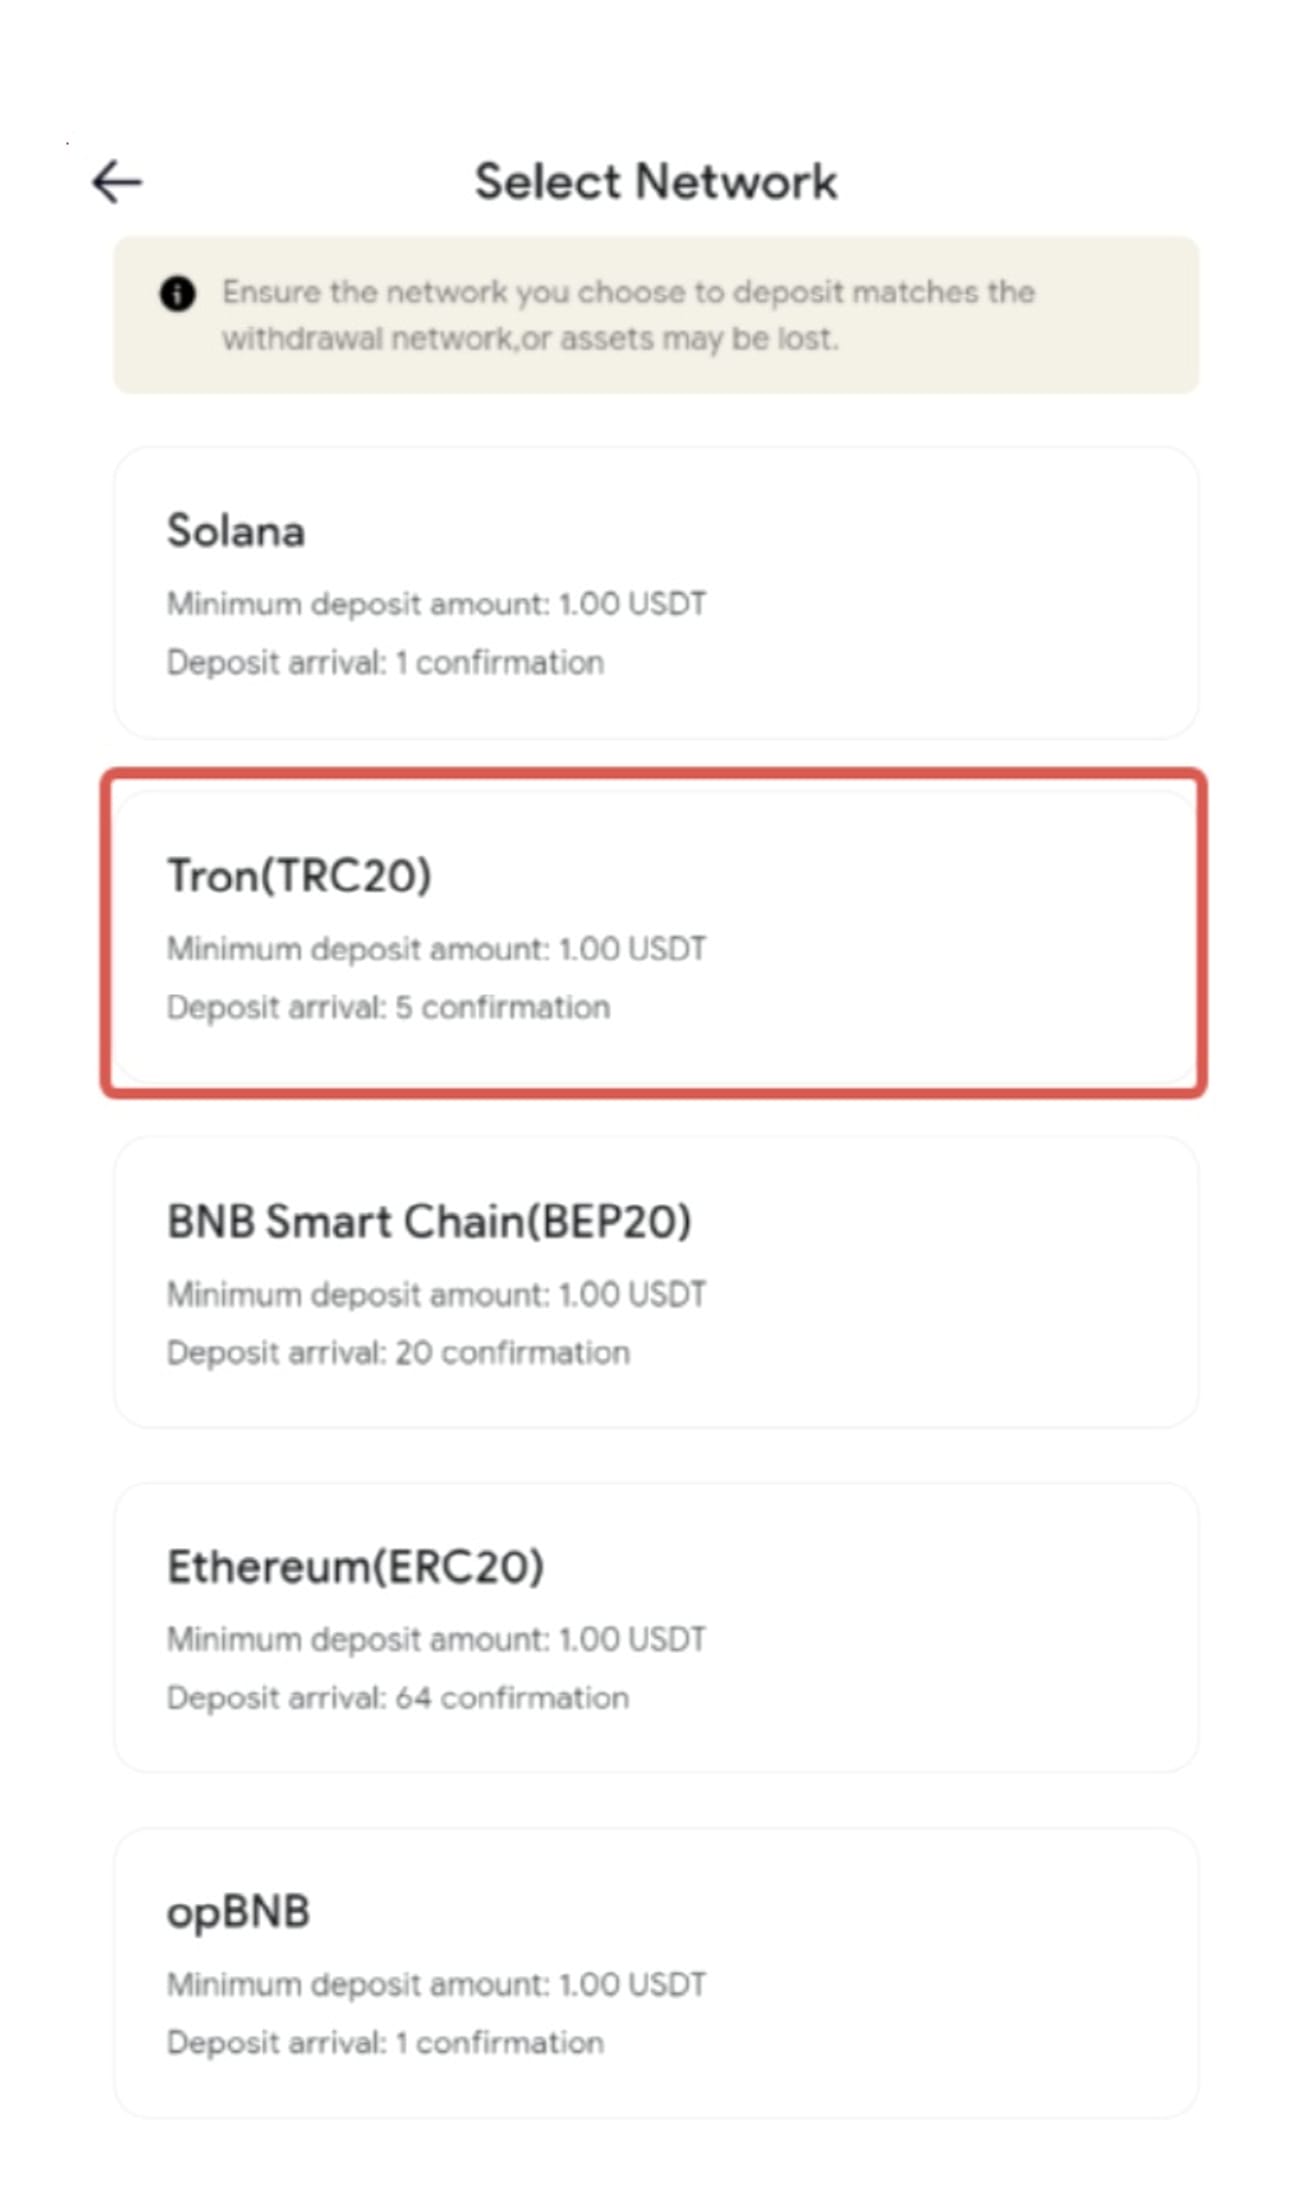
Task: Click the Ethereum(ERC20) heading text
Action: [355, 1565]
